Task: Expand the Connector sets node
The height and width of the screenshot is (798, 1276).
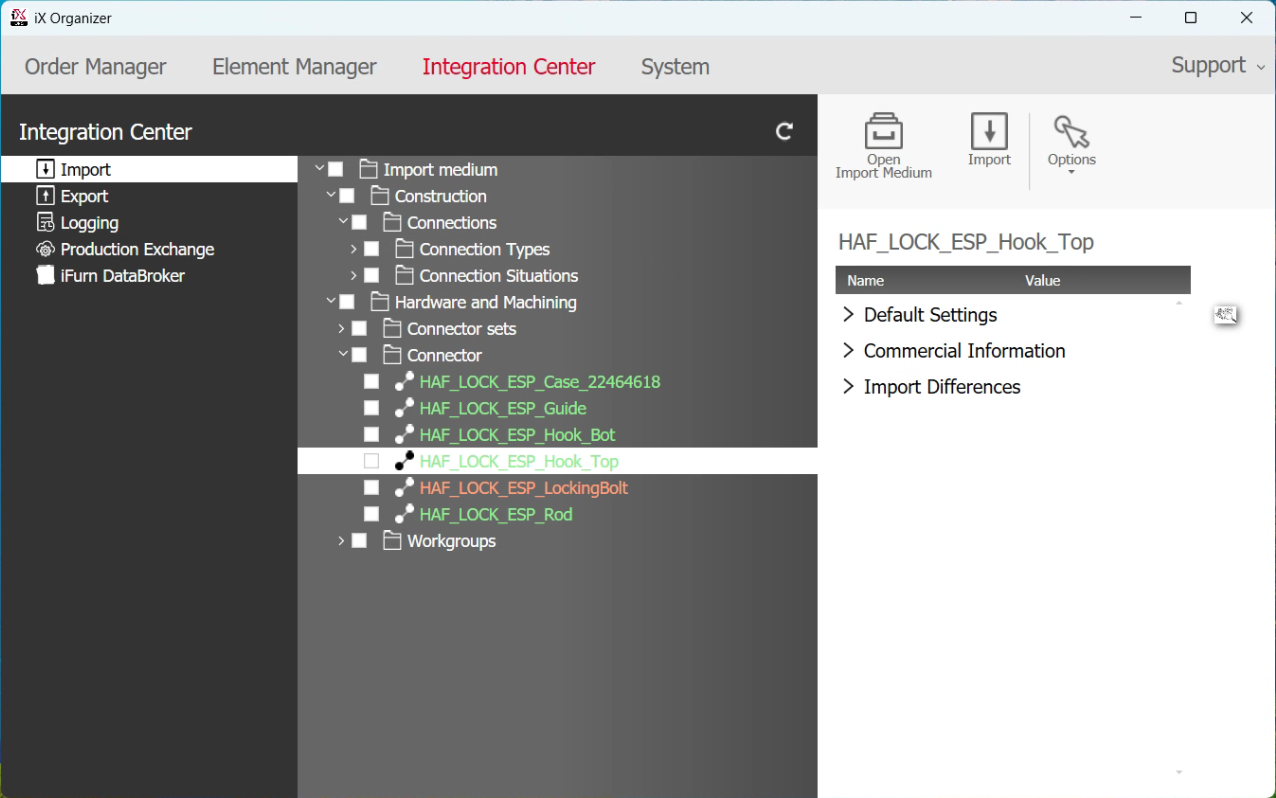Action: [342, 328]
